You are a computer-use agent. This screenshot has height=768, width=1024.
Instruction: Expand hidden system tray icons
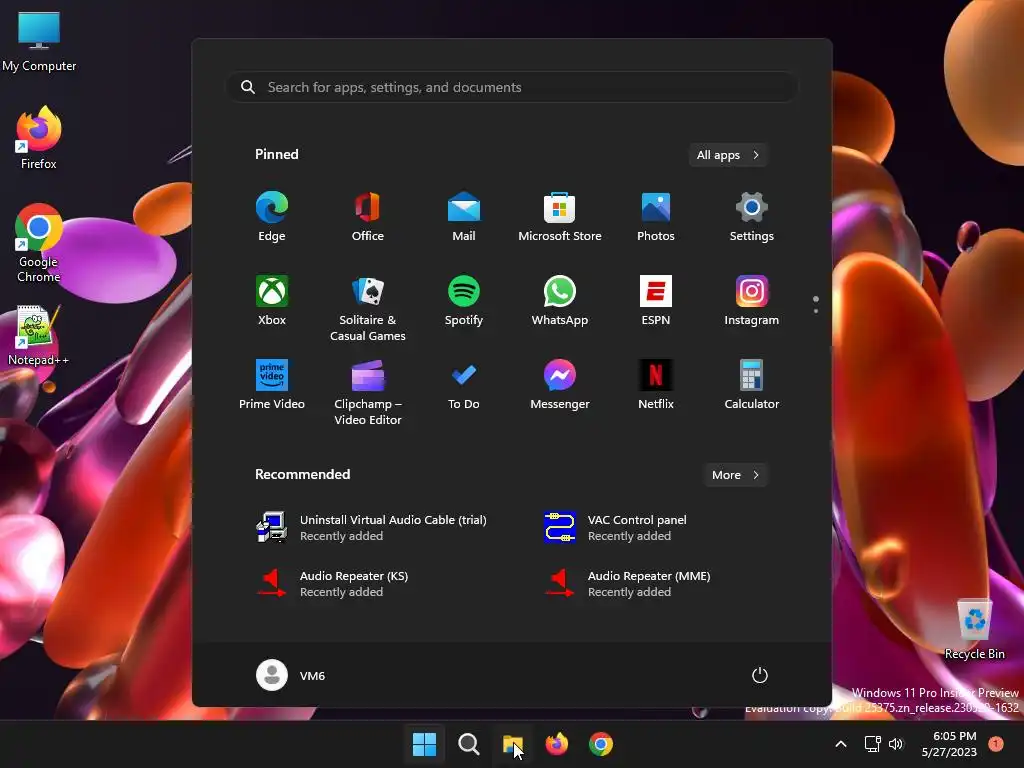[x=841, y=744]
